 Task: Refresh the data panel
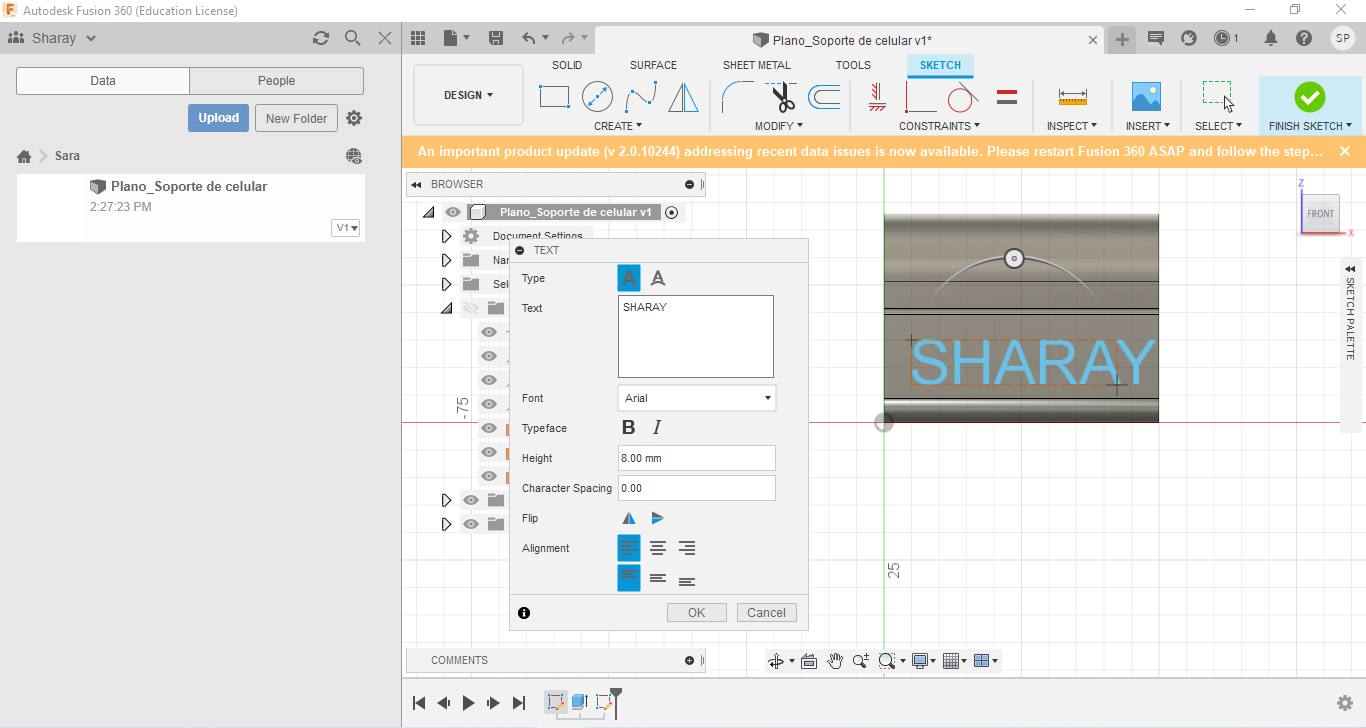pos(320,38)
